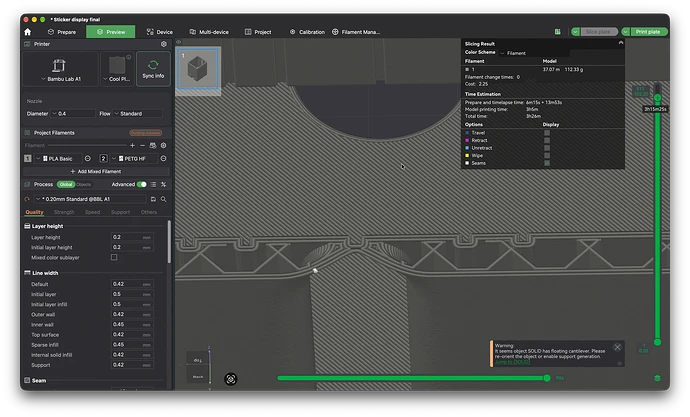
Task: Edit PLA Basic filament preset icon
Action: [x=88, y=158]
